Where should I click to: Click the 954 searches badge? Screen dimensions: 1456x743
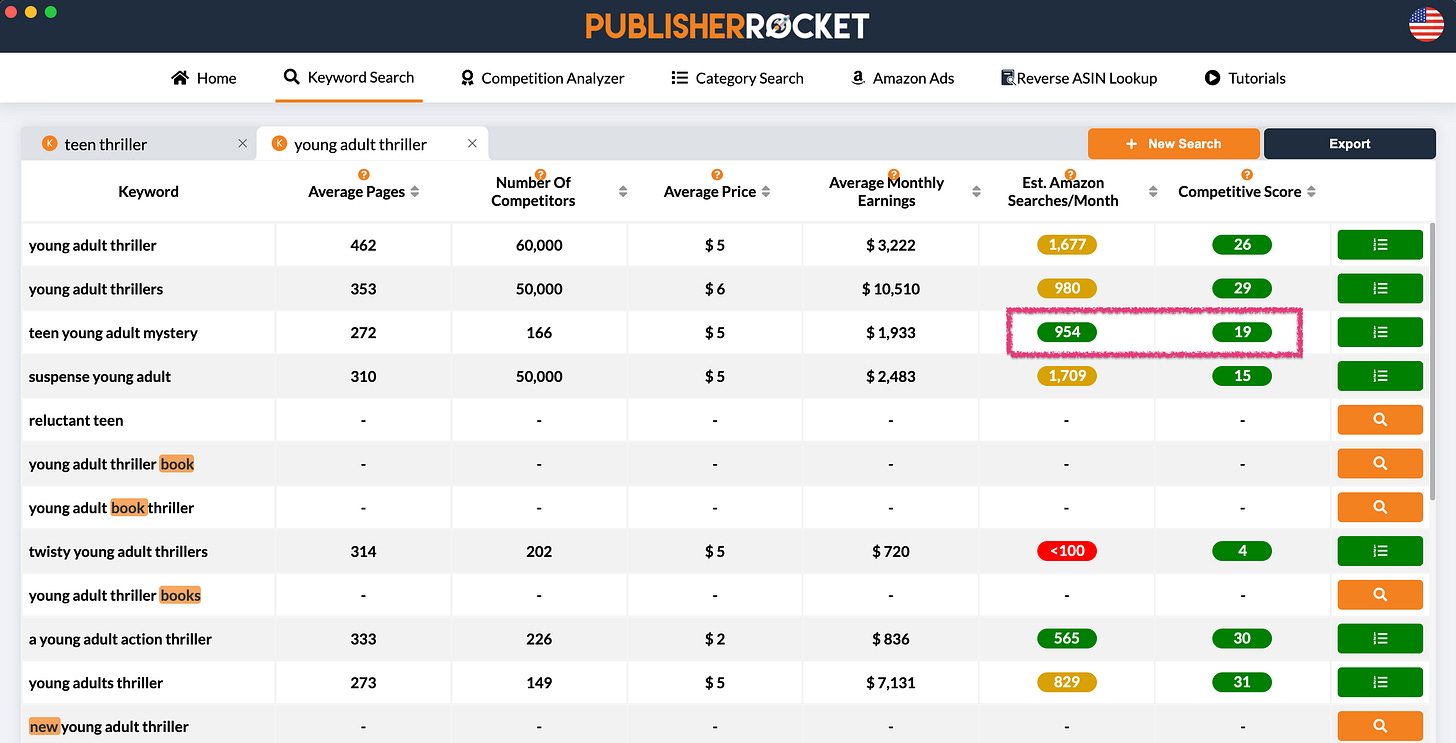[x=1067, y=332]
